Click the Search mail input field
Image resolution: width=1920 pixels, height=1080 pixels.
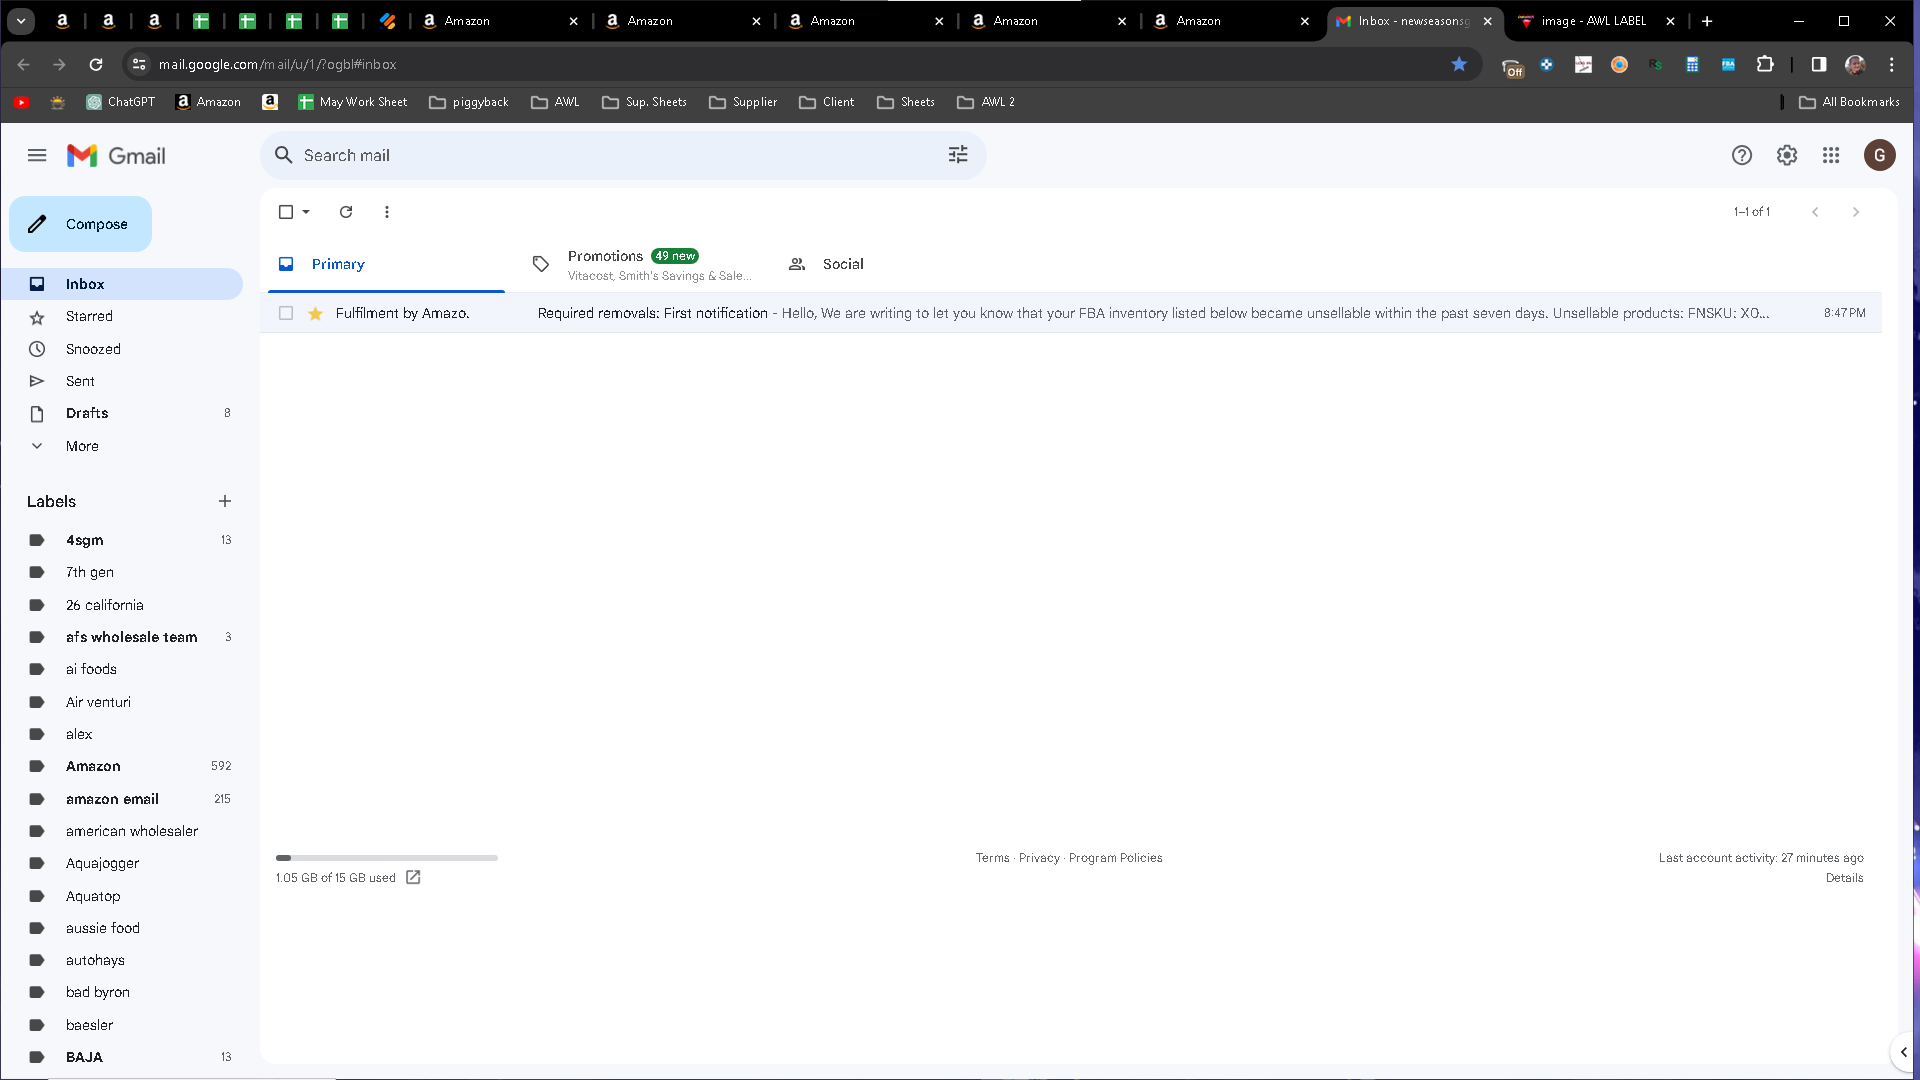click(x=620, y=155)
